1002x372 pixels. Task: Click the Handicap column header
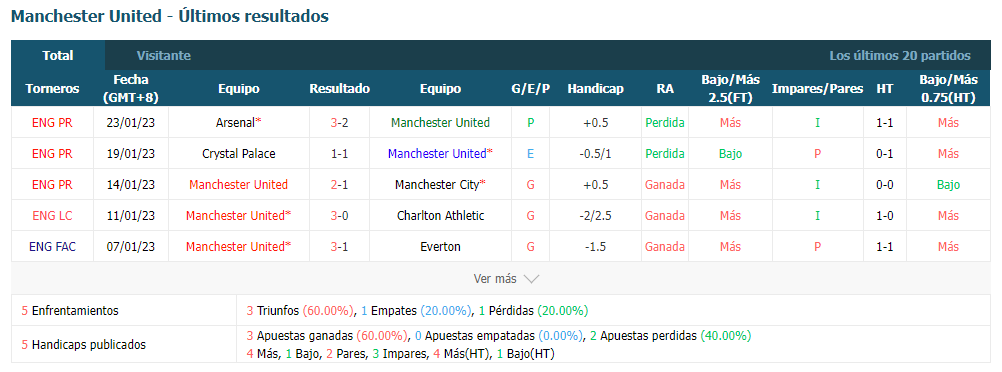pos(595,89)
